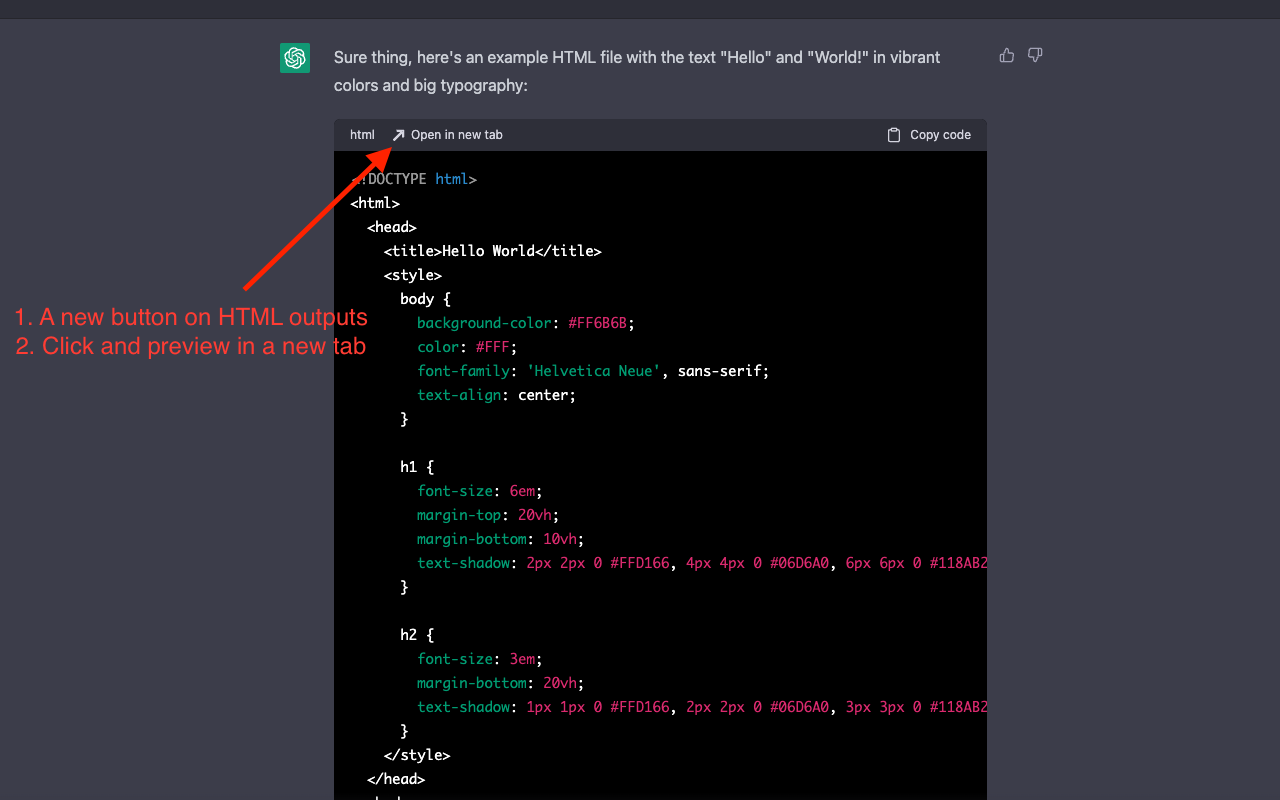Click the external-link arrow in the code toolbar
The height and width of the screenshot is (800, 1280).
pyautogui.click(x=398, y=134)
